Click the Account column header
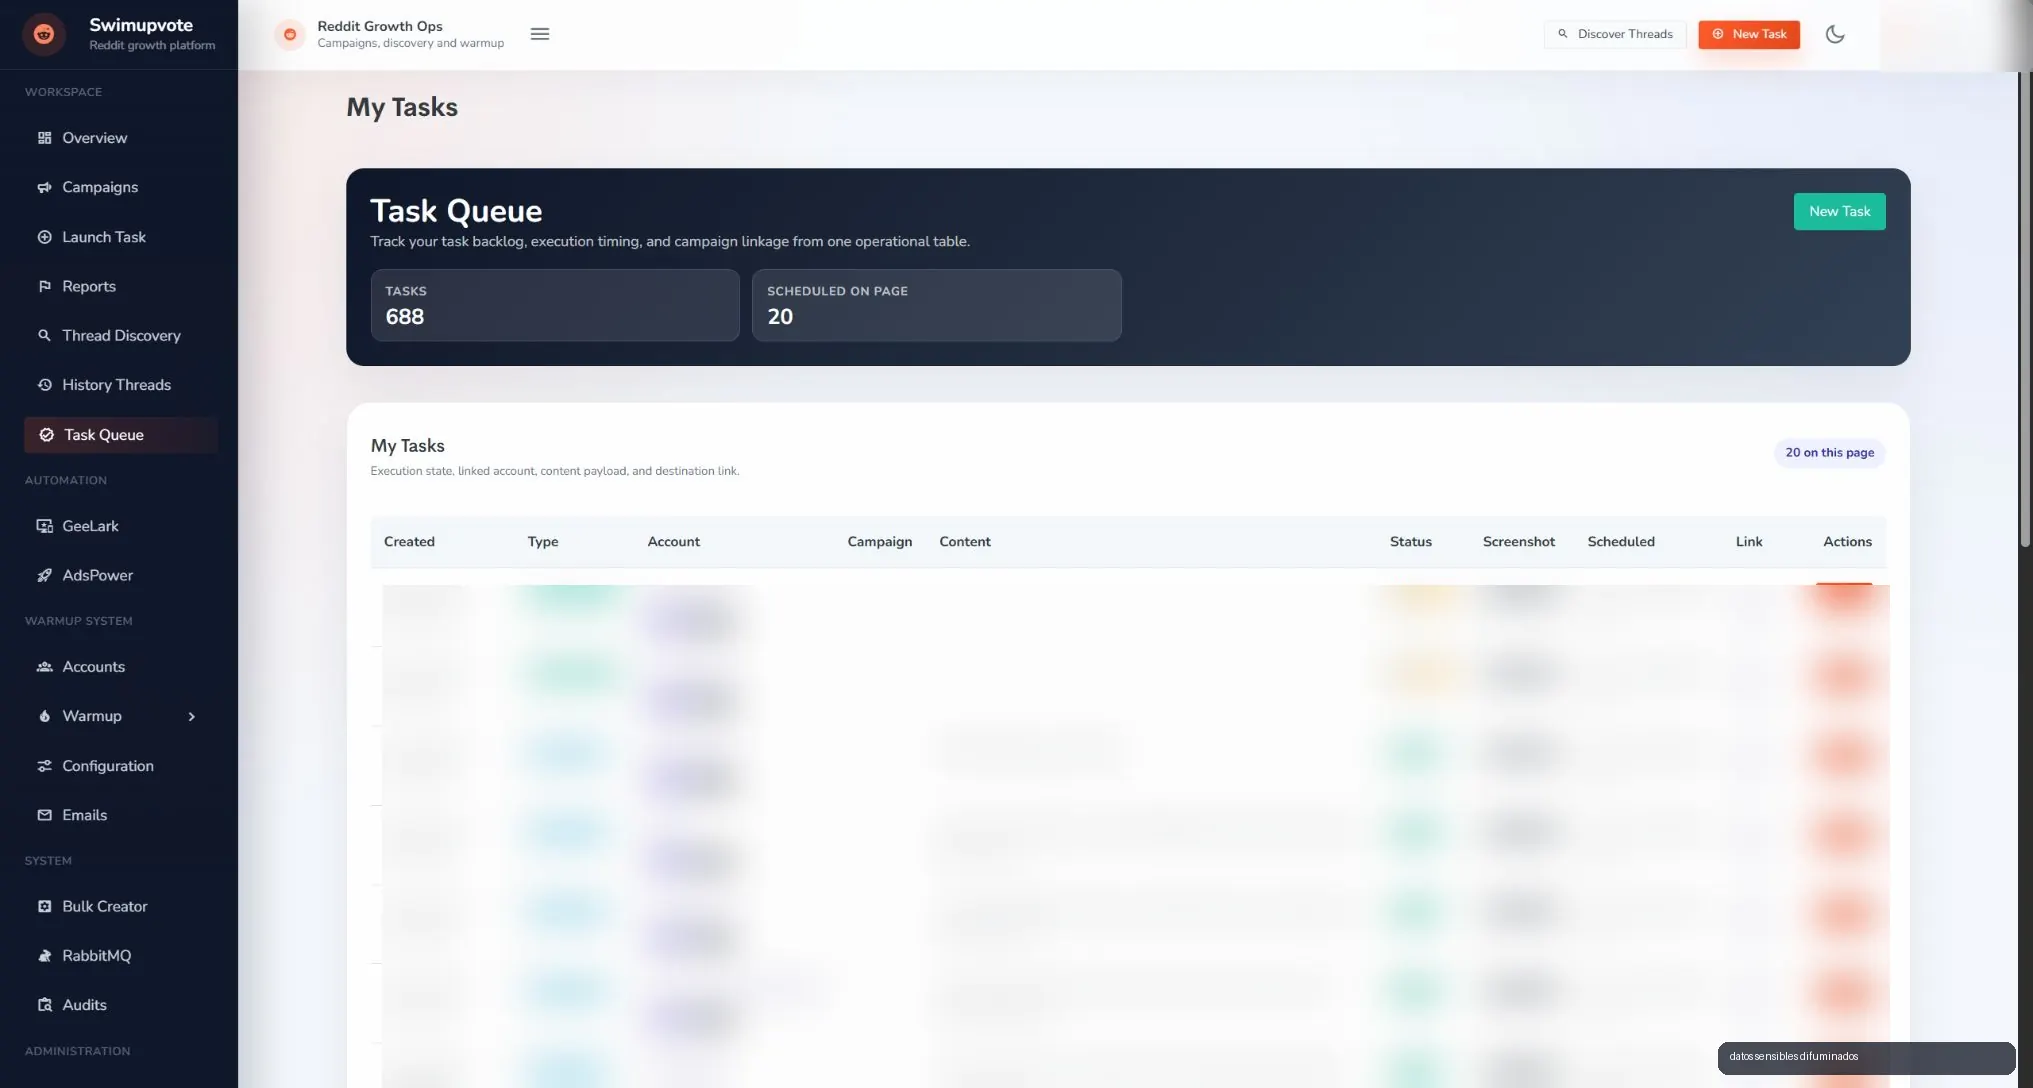This screenshot has height=1088, width=2033. (x=673, y=542)
